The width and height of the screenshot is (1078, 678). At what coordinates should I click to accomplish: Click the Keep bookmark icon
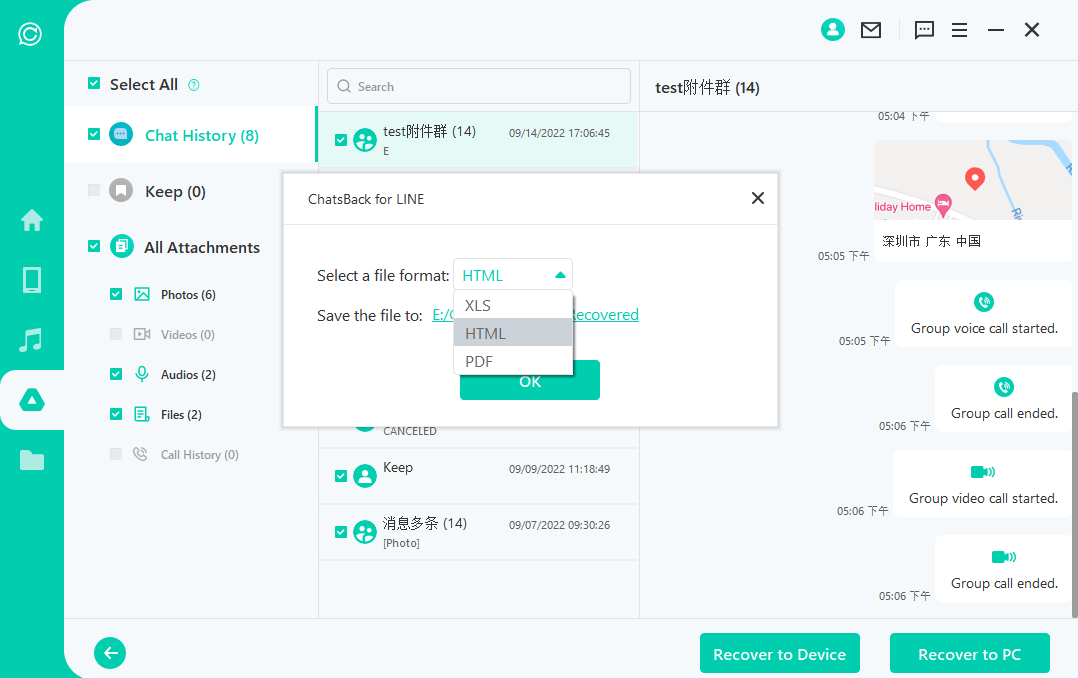pos(121,190)
